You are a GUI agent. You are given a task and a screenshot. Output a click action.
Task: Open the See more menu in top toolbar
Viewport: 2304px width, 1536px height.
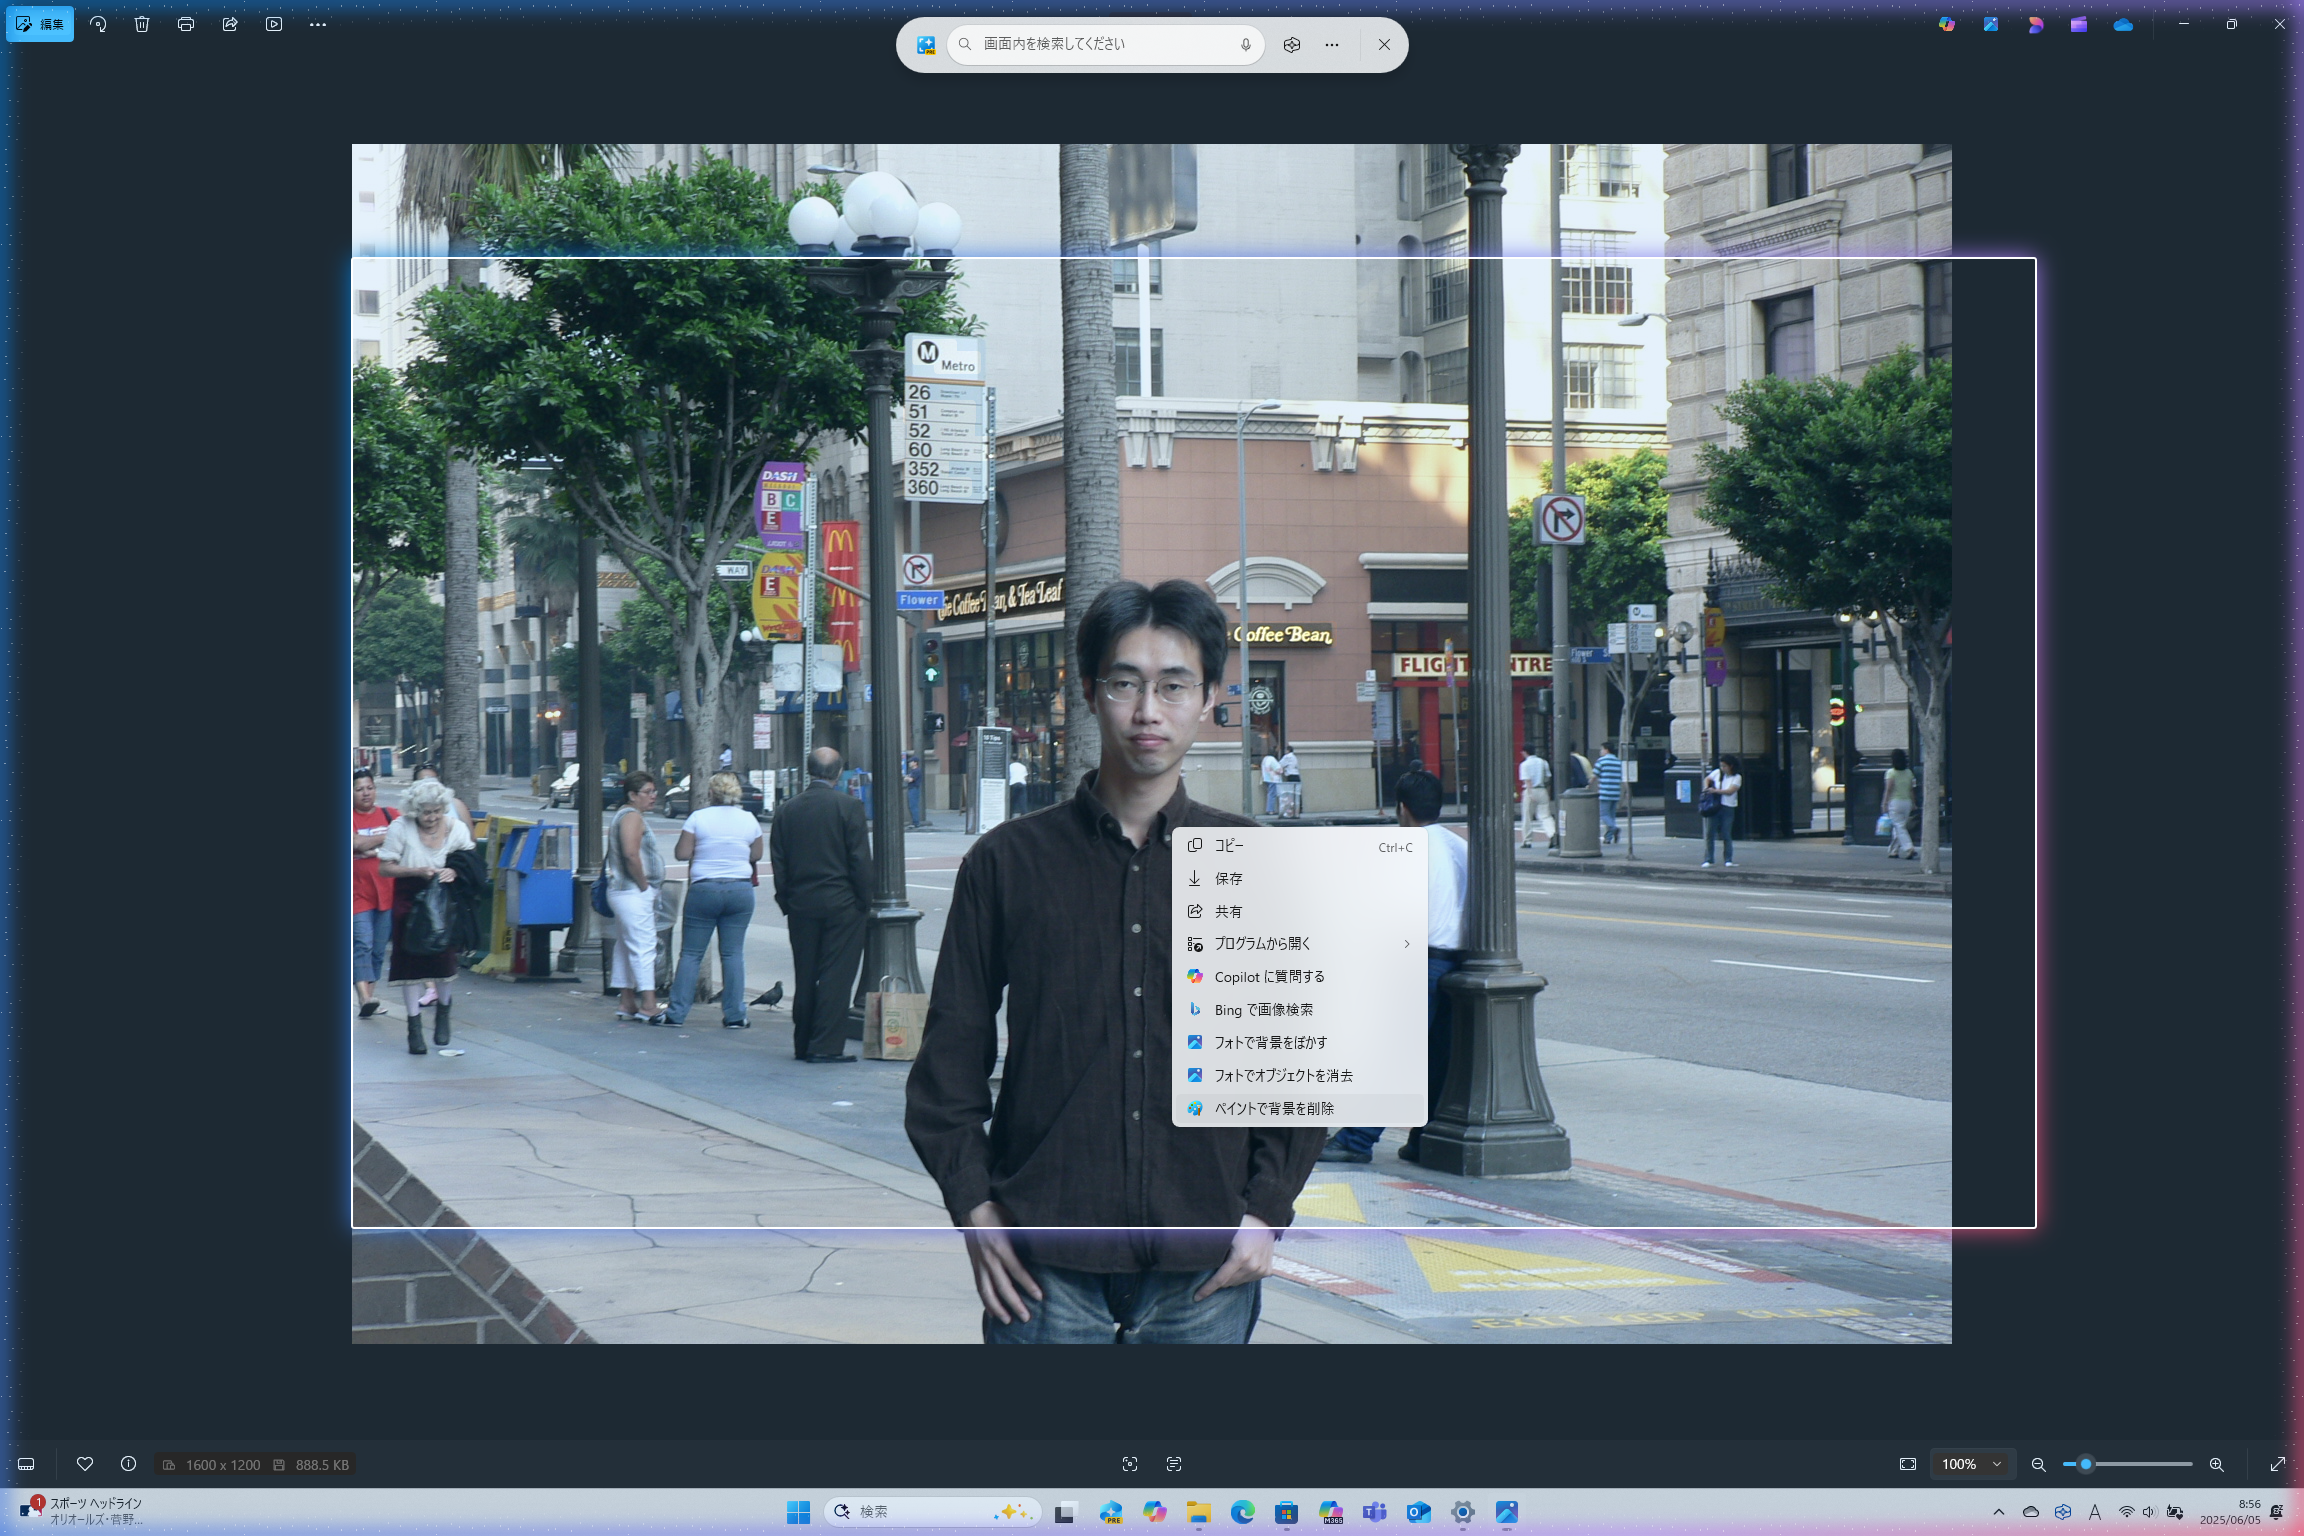[x=318, y=24]
